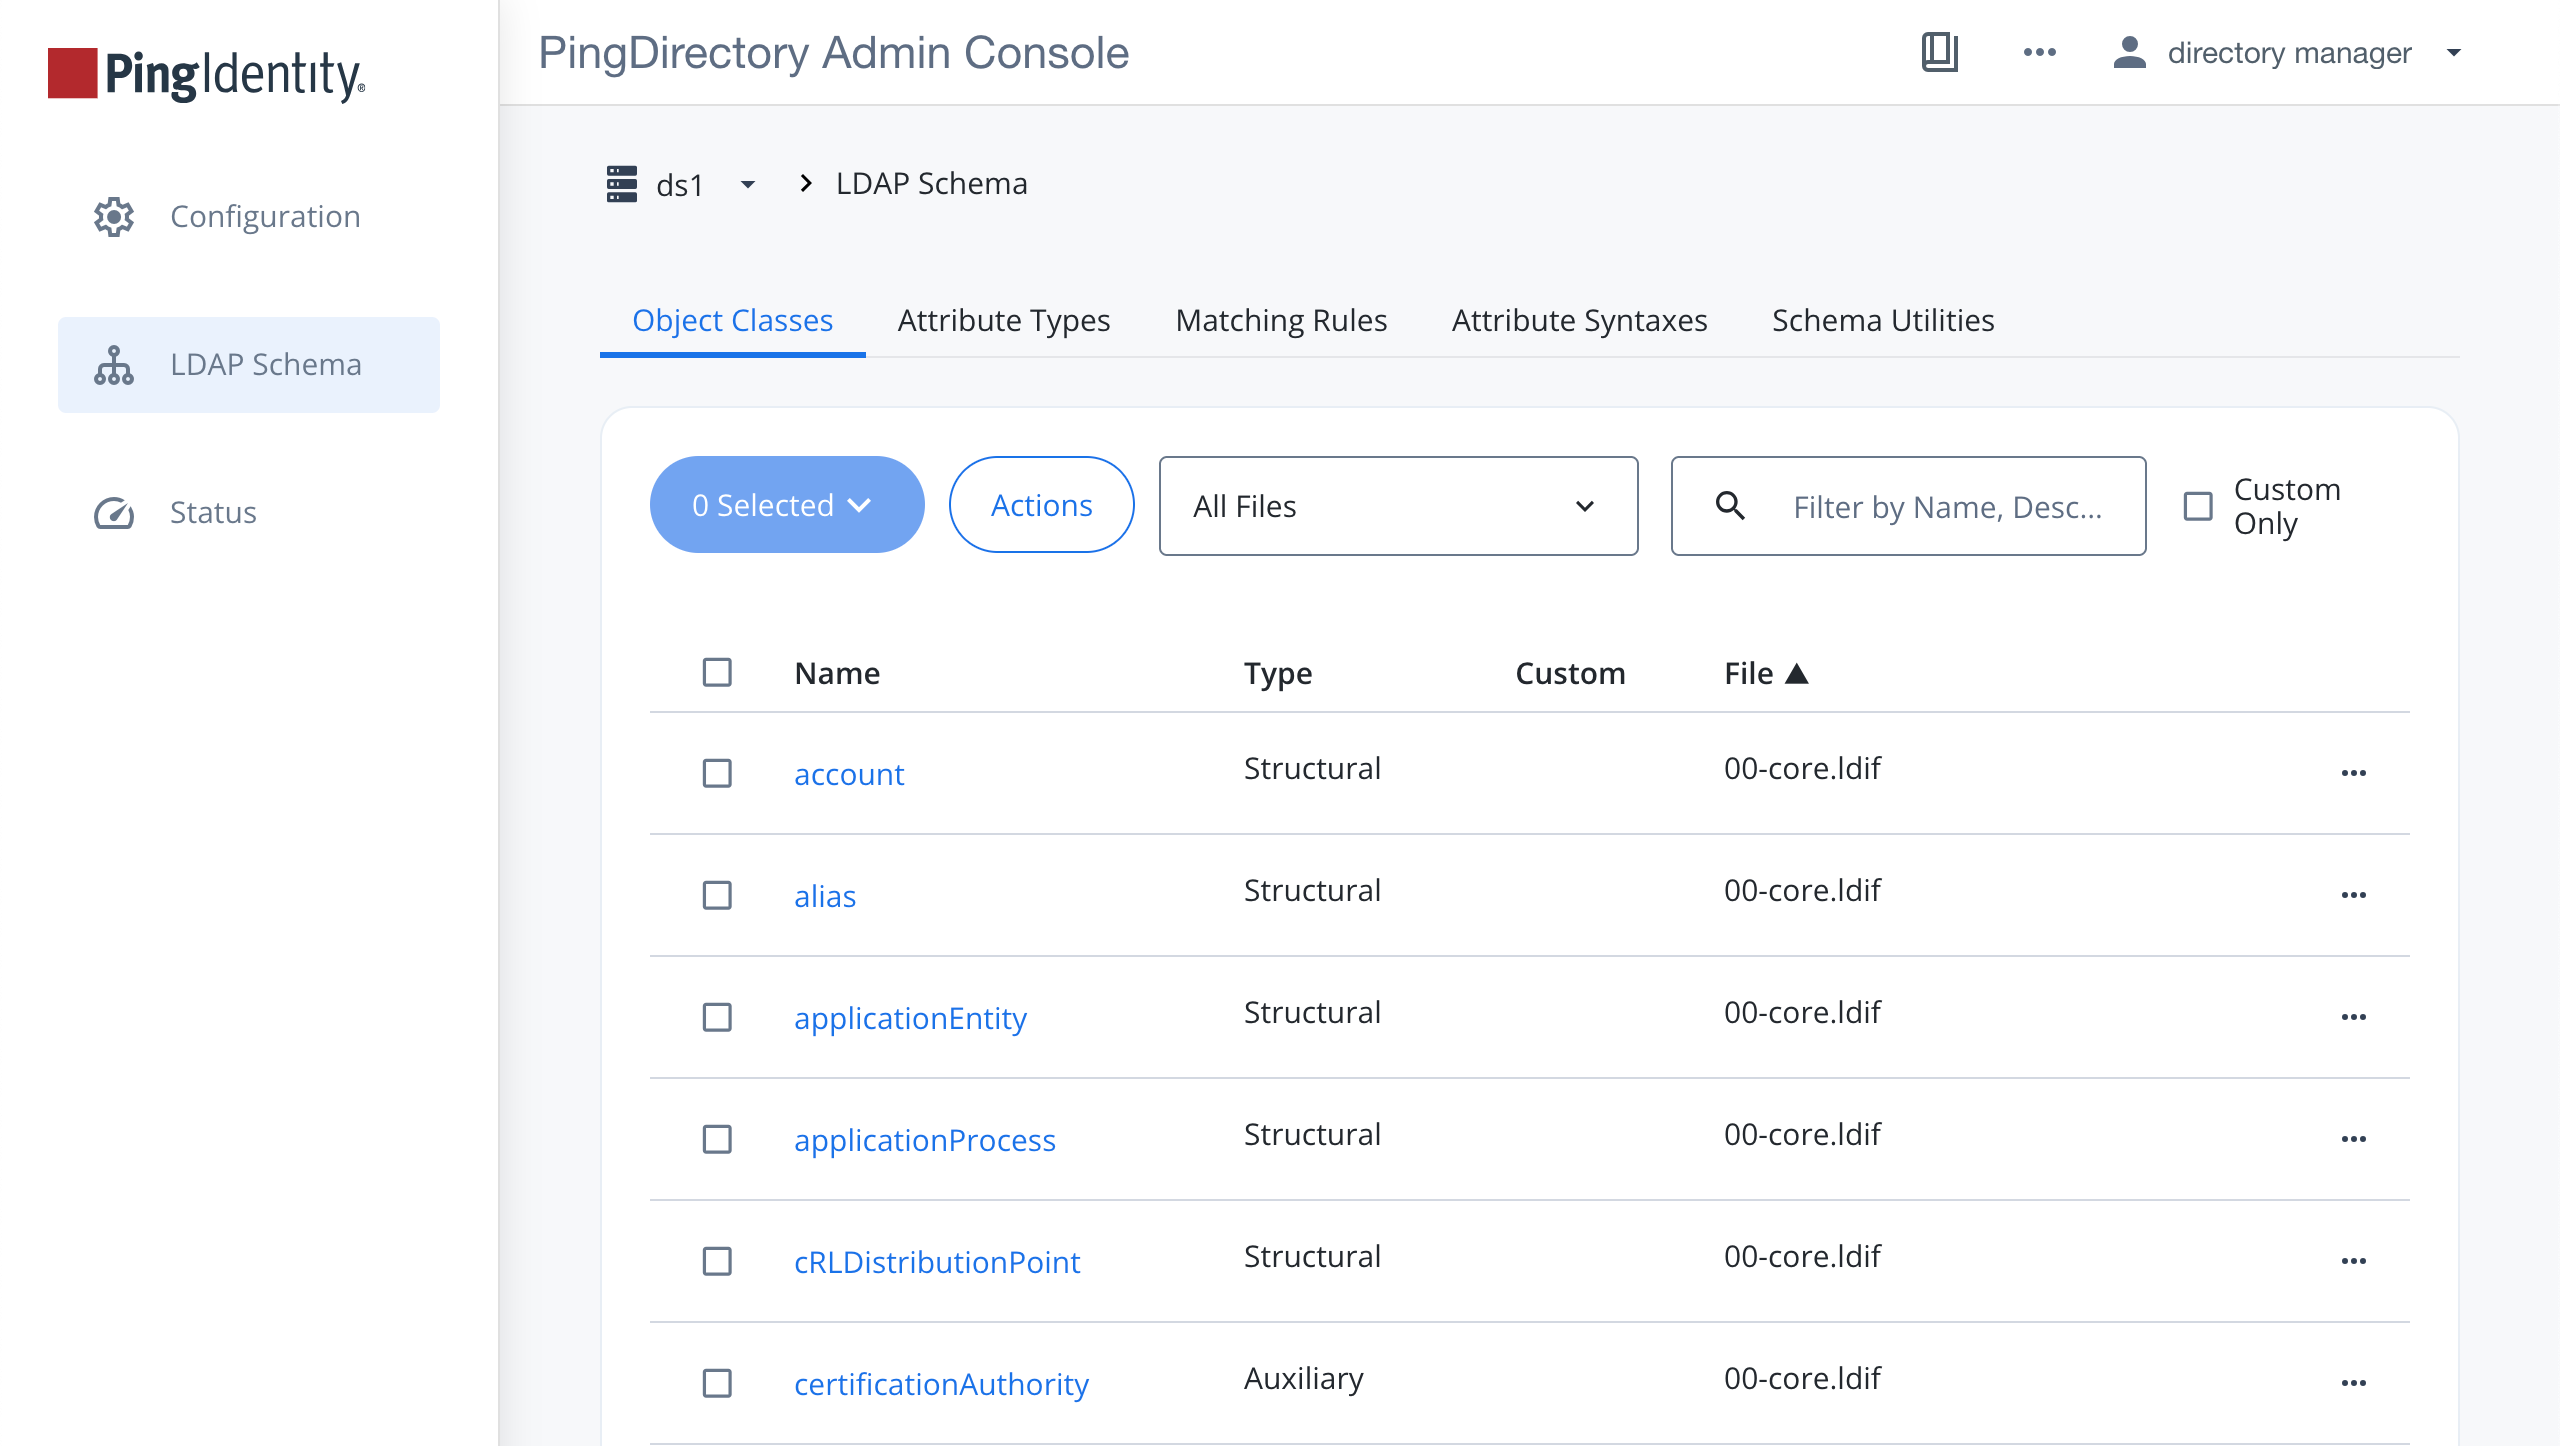Image resolution: width=2560 pixels, height=1446 pixels.
Task: Click the Filter by Name input field
Action: [1946, 507]
